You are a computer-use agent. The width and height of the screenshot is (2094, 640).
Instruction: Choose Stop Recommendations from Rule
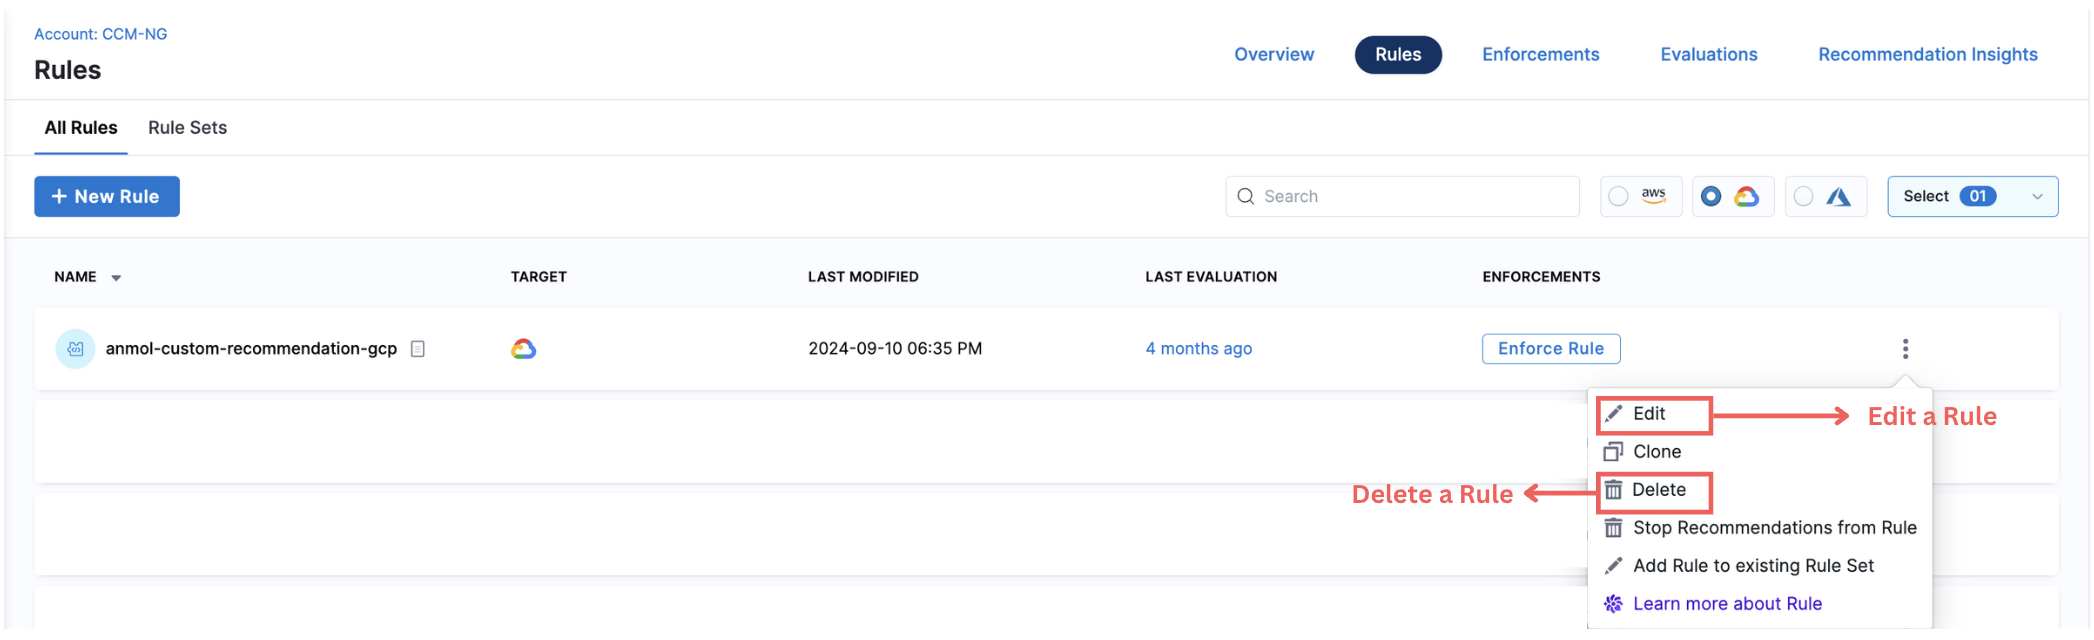pos(1774,528)
